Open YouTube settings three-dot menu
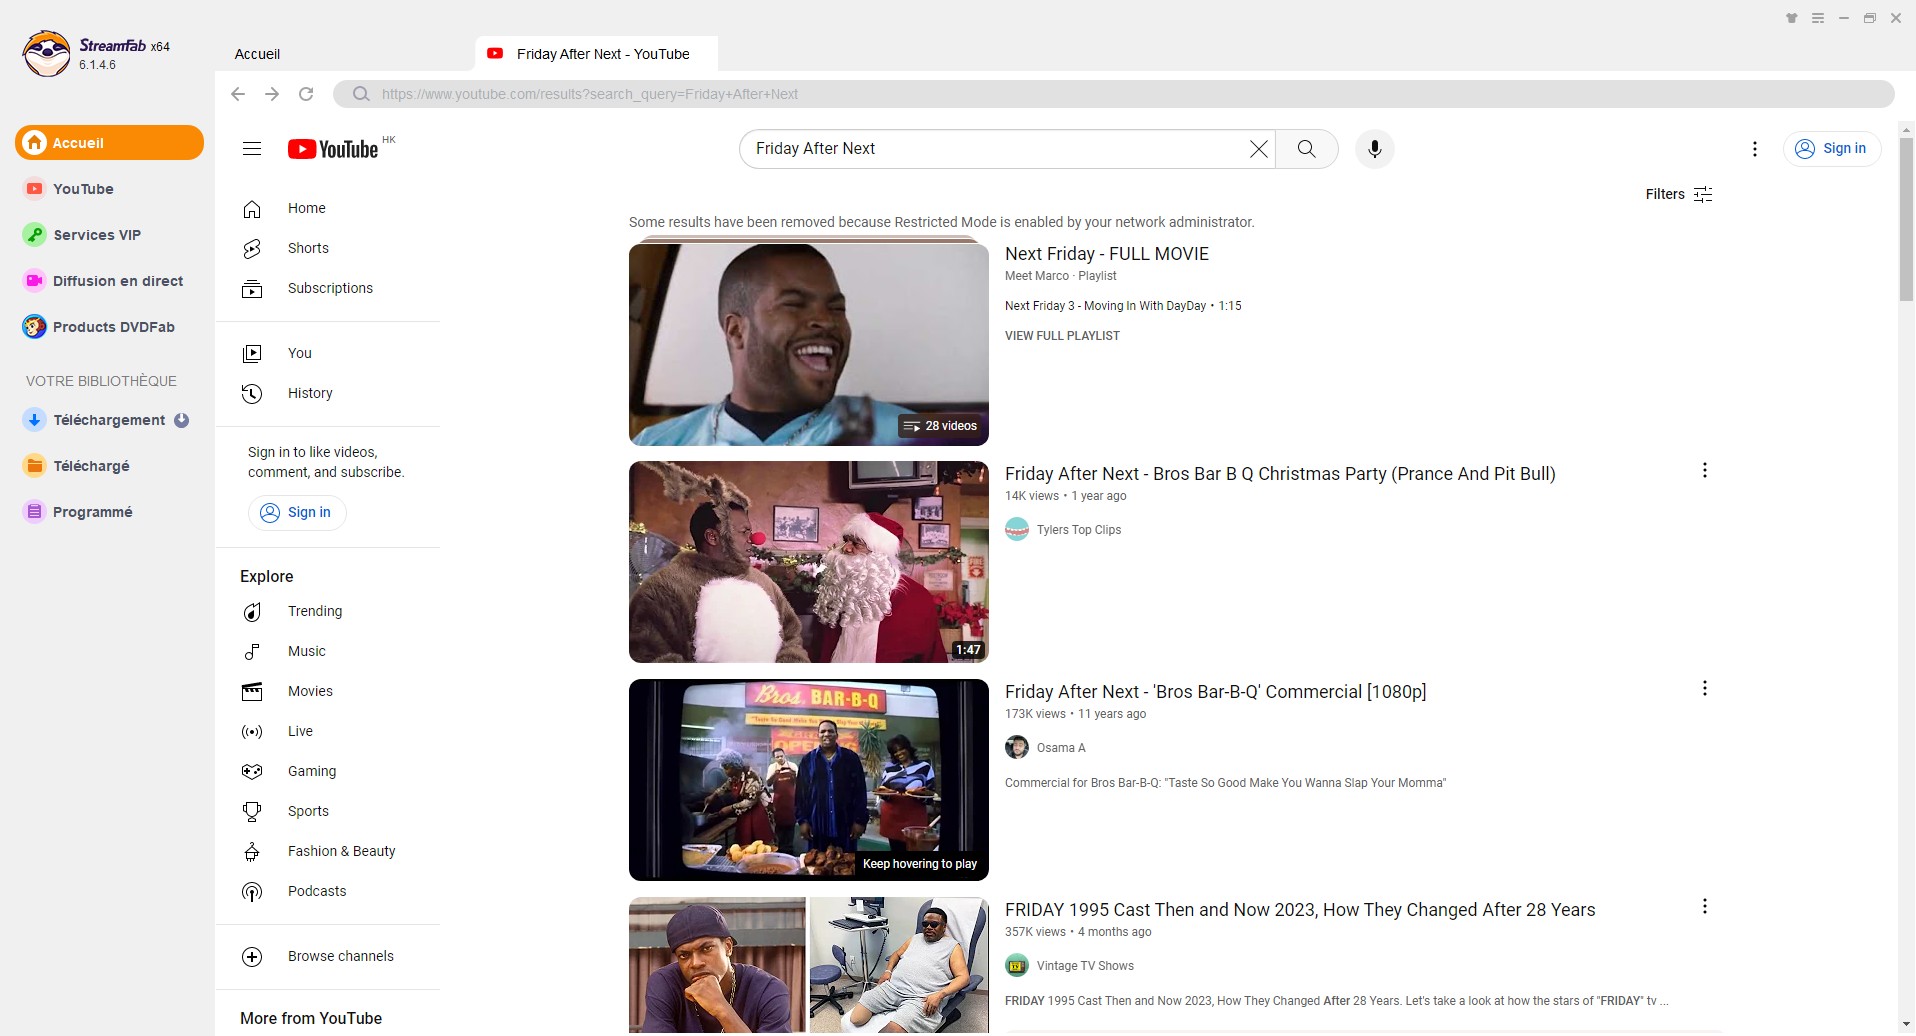1916x1036 pixels. 1755,149
